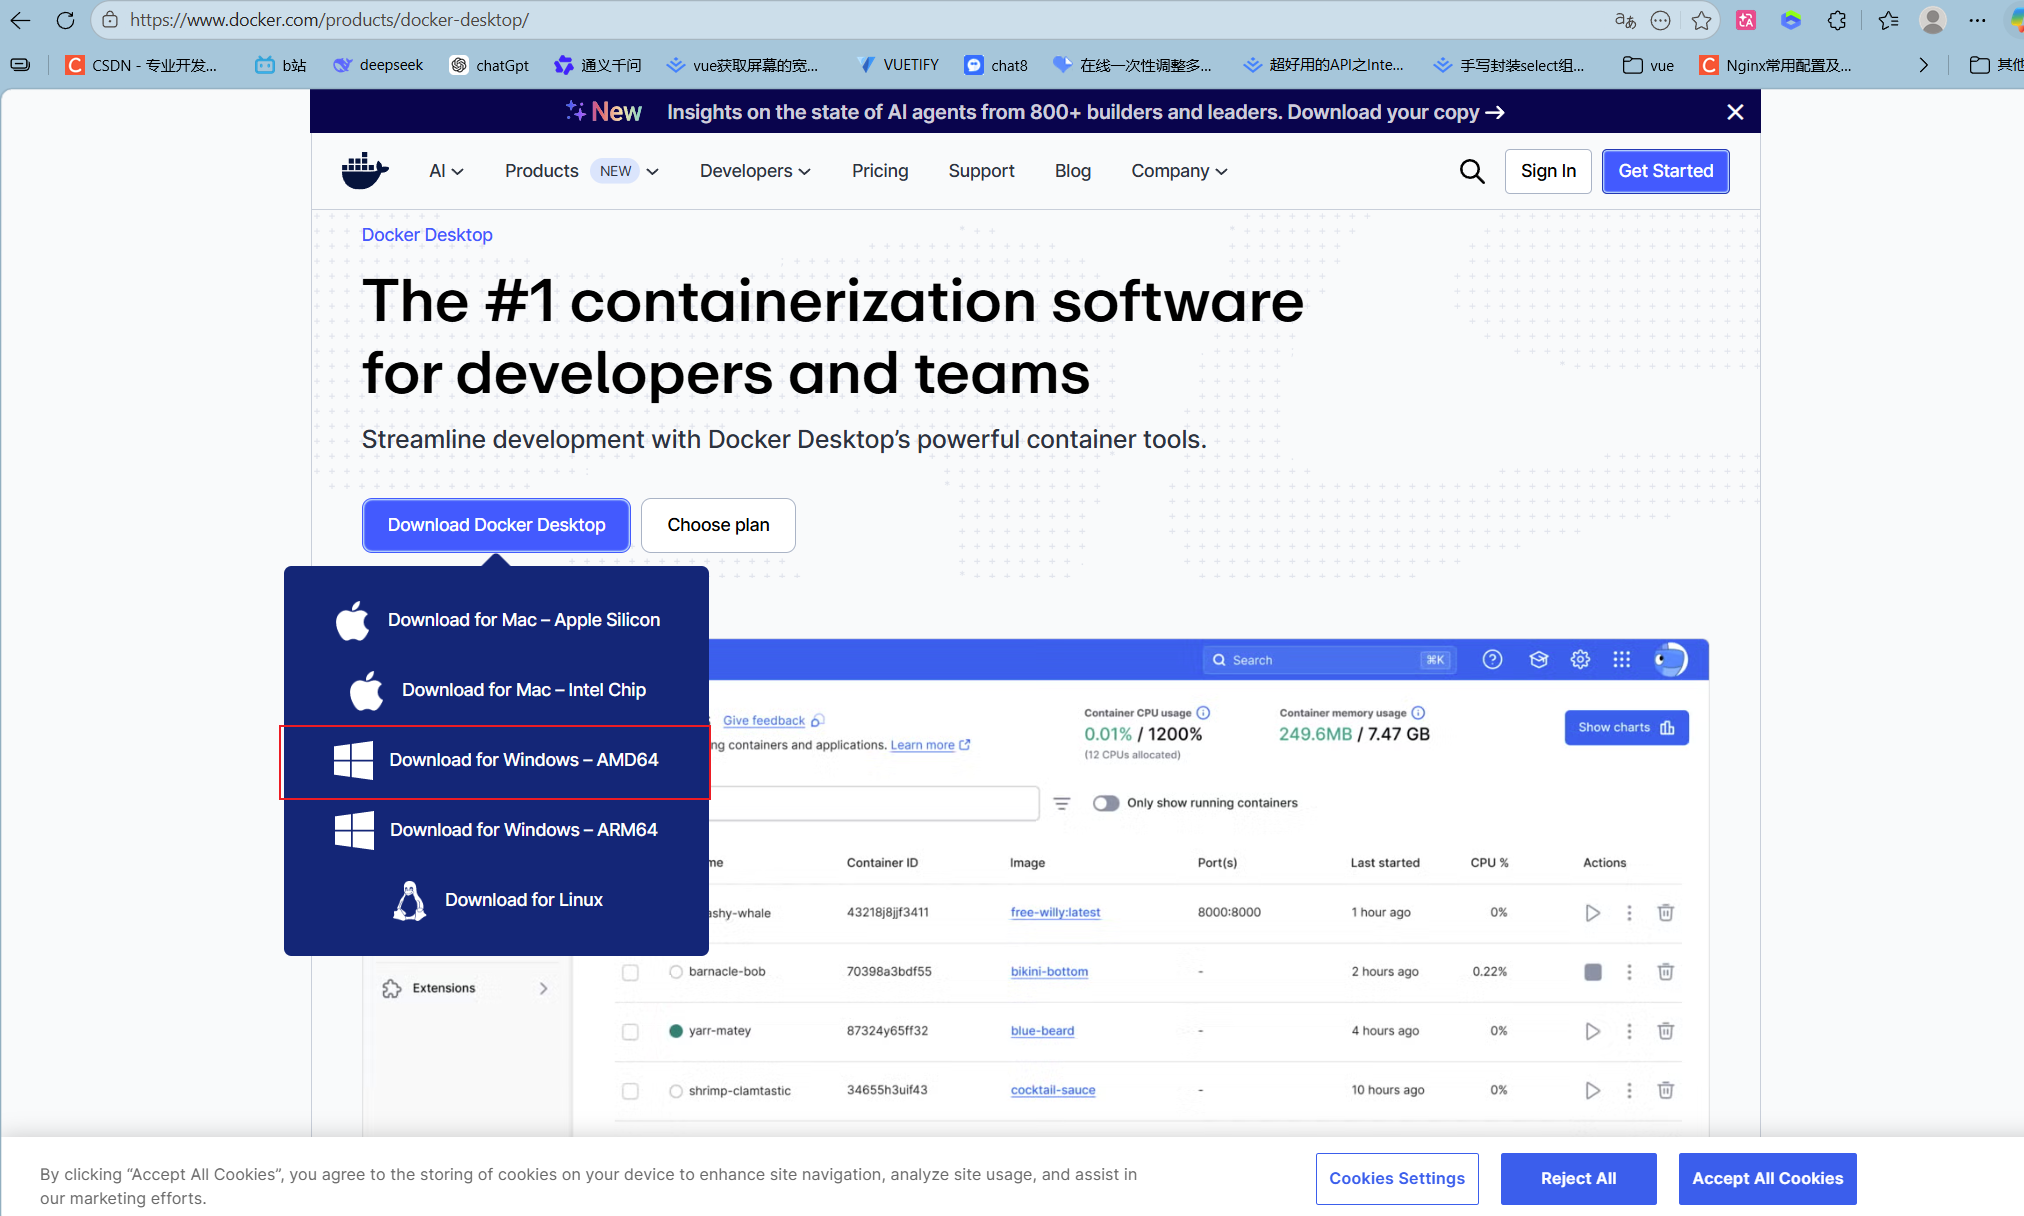Open the deepseek bookmark

coord(378,65)
